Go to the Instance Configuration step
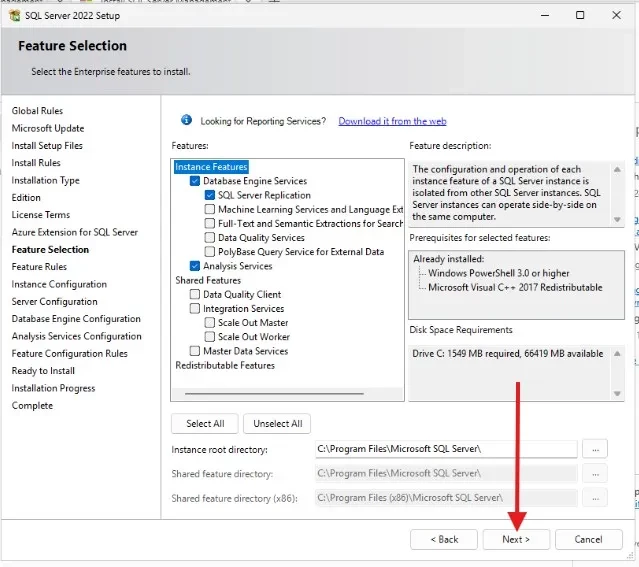The height and width of the screenshot is (567, 639). [59, 284]
